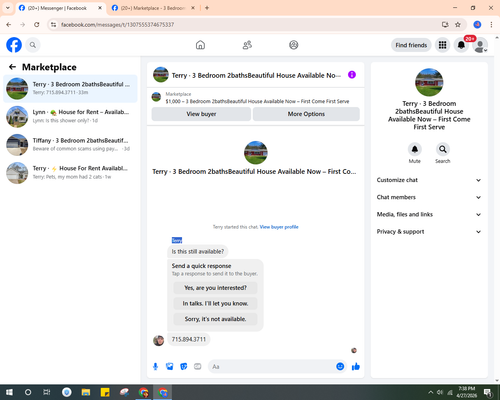This screenshot has width=500, height=400.
Task: Open a new browser tab
Action: (x=207, y=8)
